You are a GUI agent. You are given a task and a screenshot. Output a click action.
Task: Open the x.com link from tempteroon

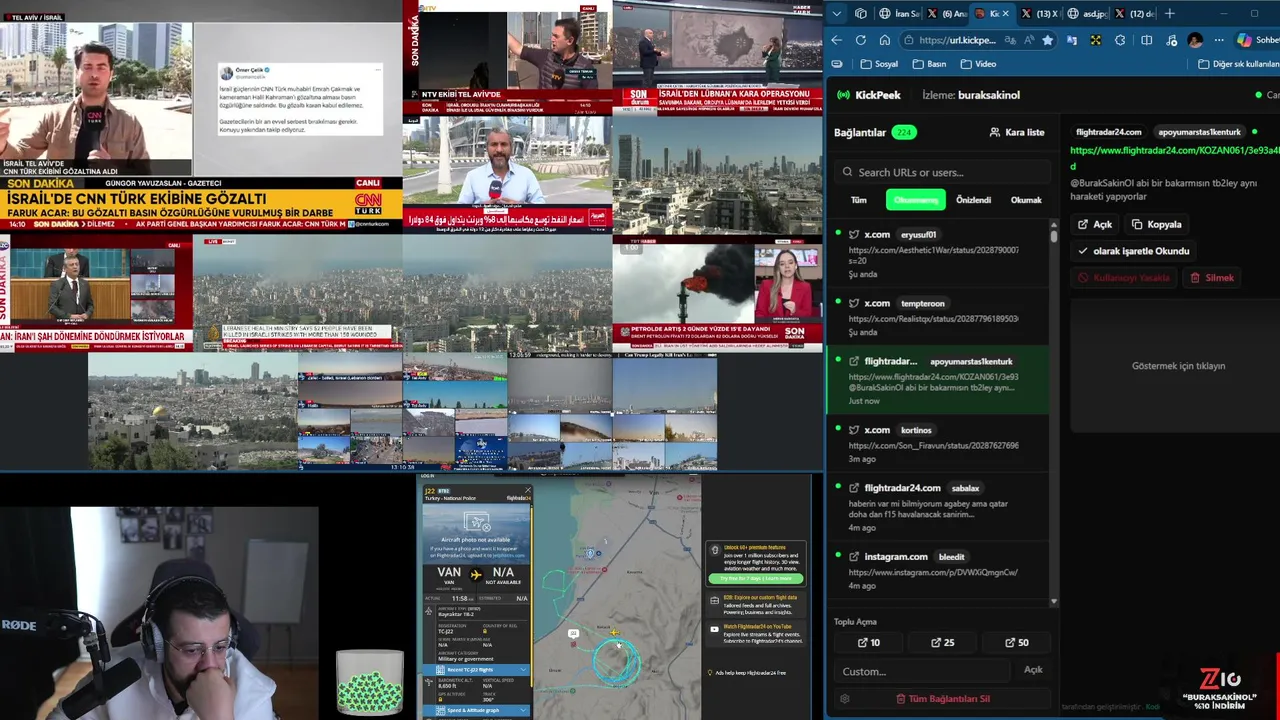[937, 317]
